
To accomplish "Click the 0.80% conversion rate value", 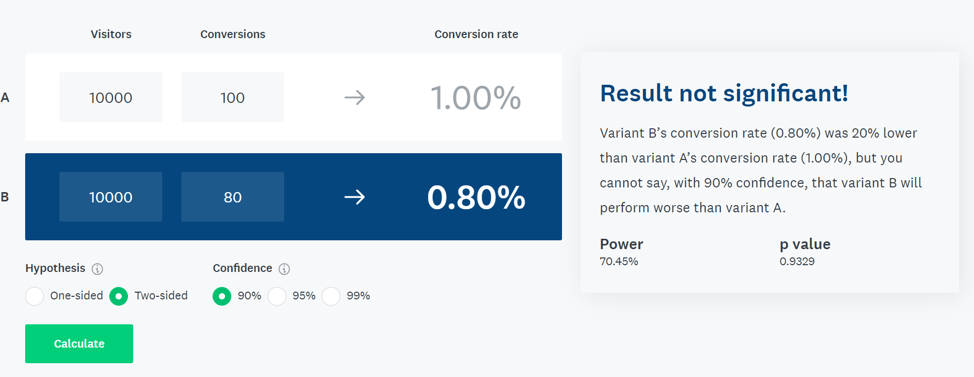I will click(476, 198).
